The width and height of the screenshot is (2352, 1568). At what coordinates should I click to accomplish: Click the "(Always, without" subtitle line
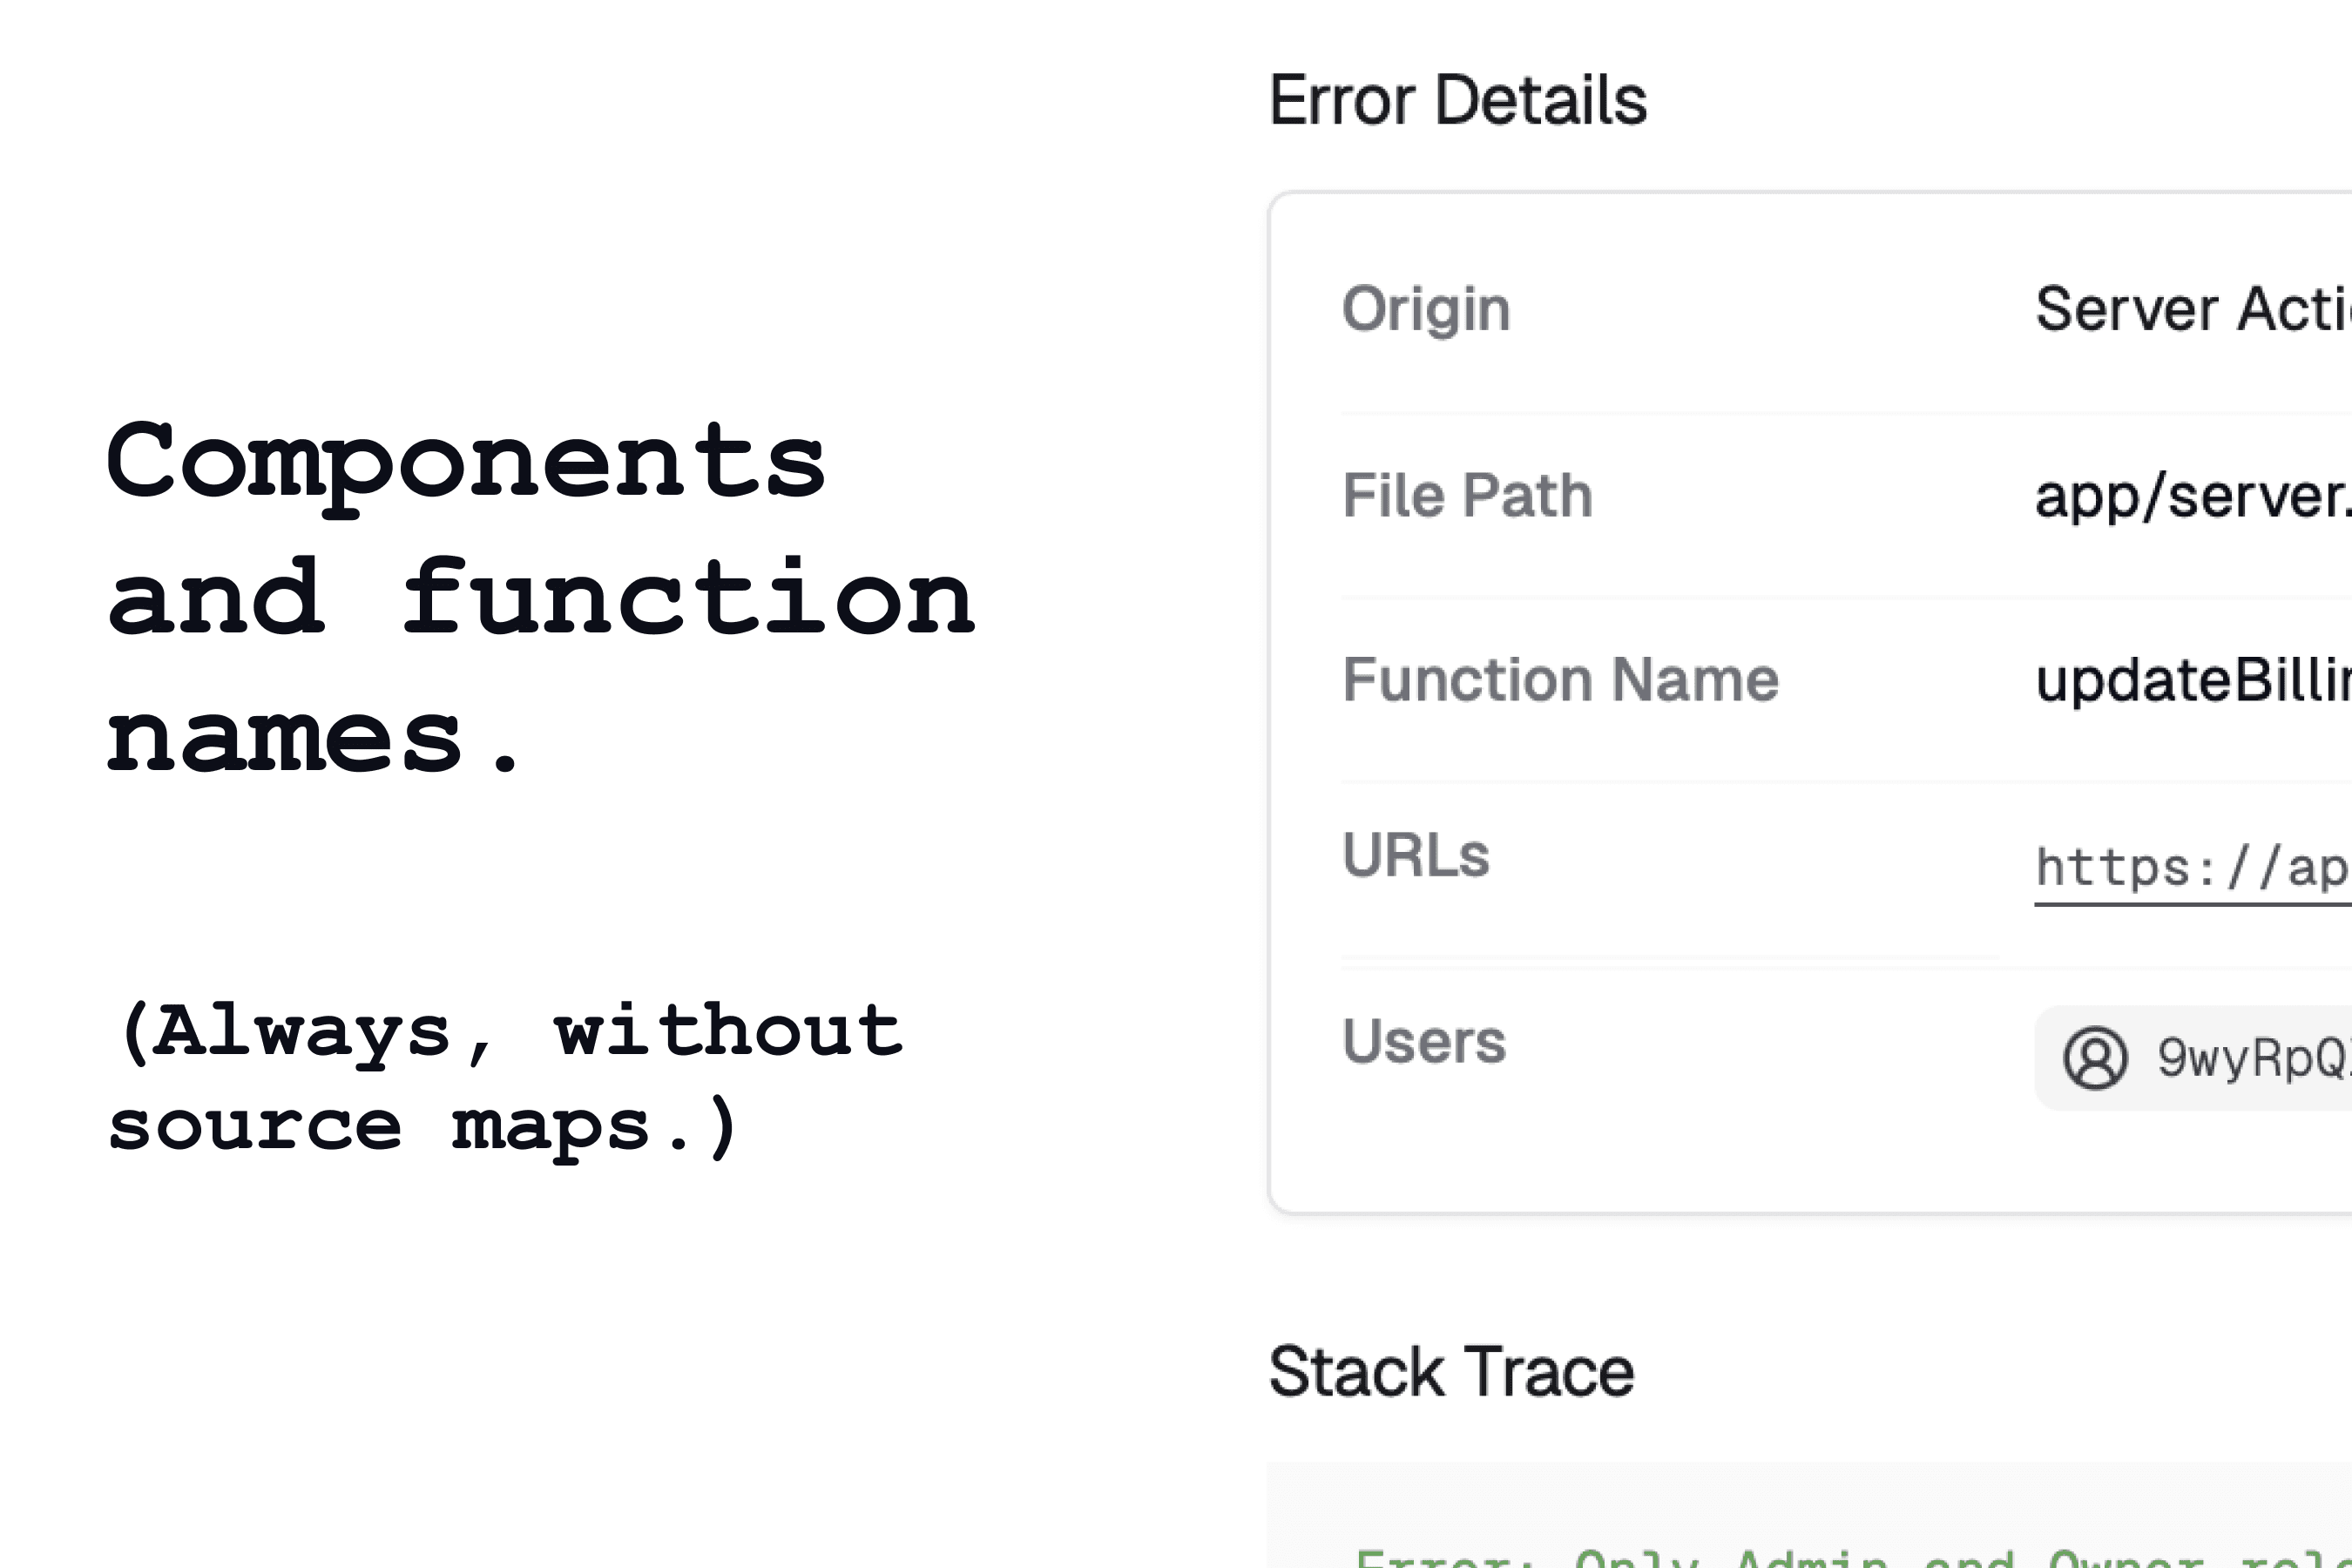click(x=510, y=1032)
